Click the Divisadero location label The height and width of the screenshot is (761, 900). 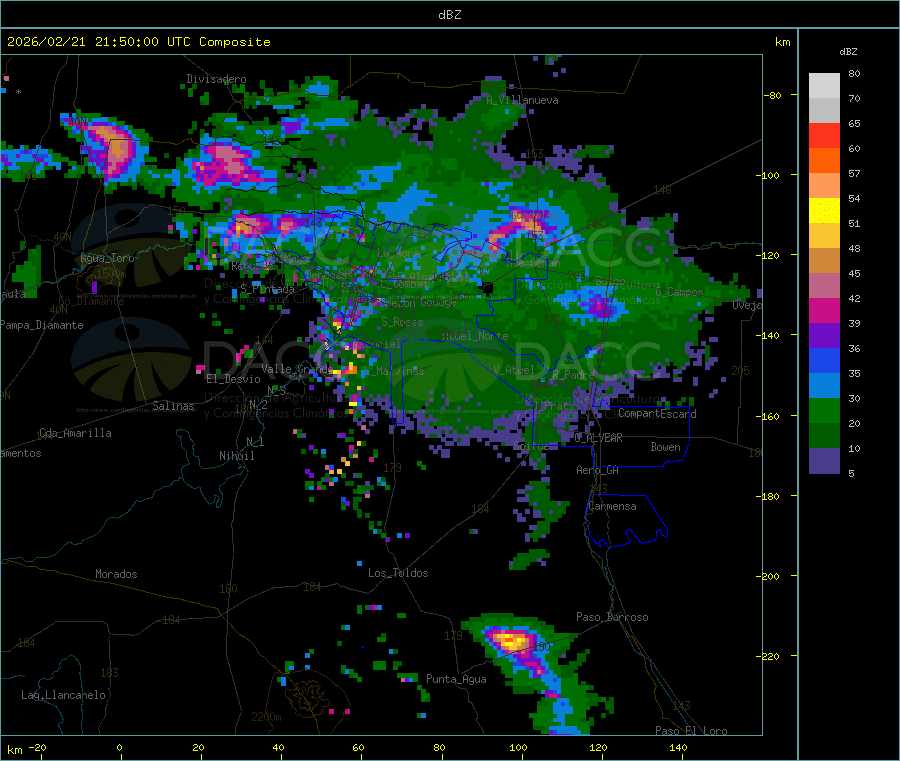pos(216,79)
